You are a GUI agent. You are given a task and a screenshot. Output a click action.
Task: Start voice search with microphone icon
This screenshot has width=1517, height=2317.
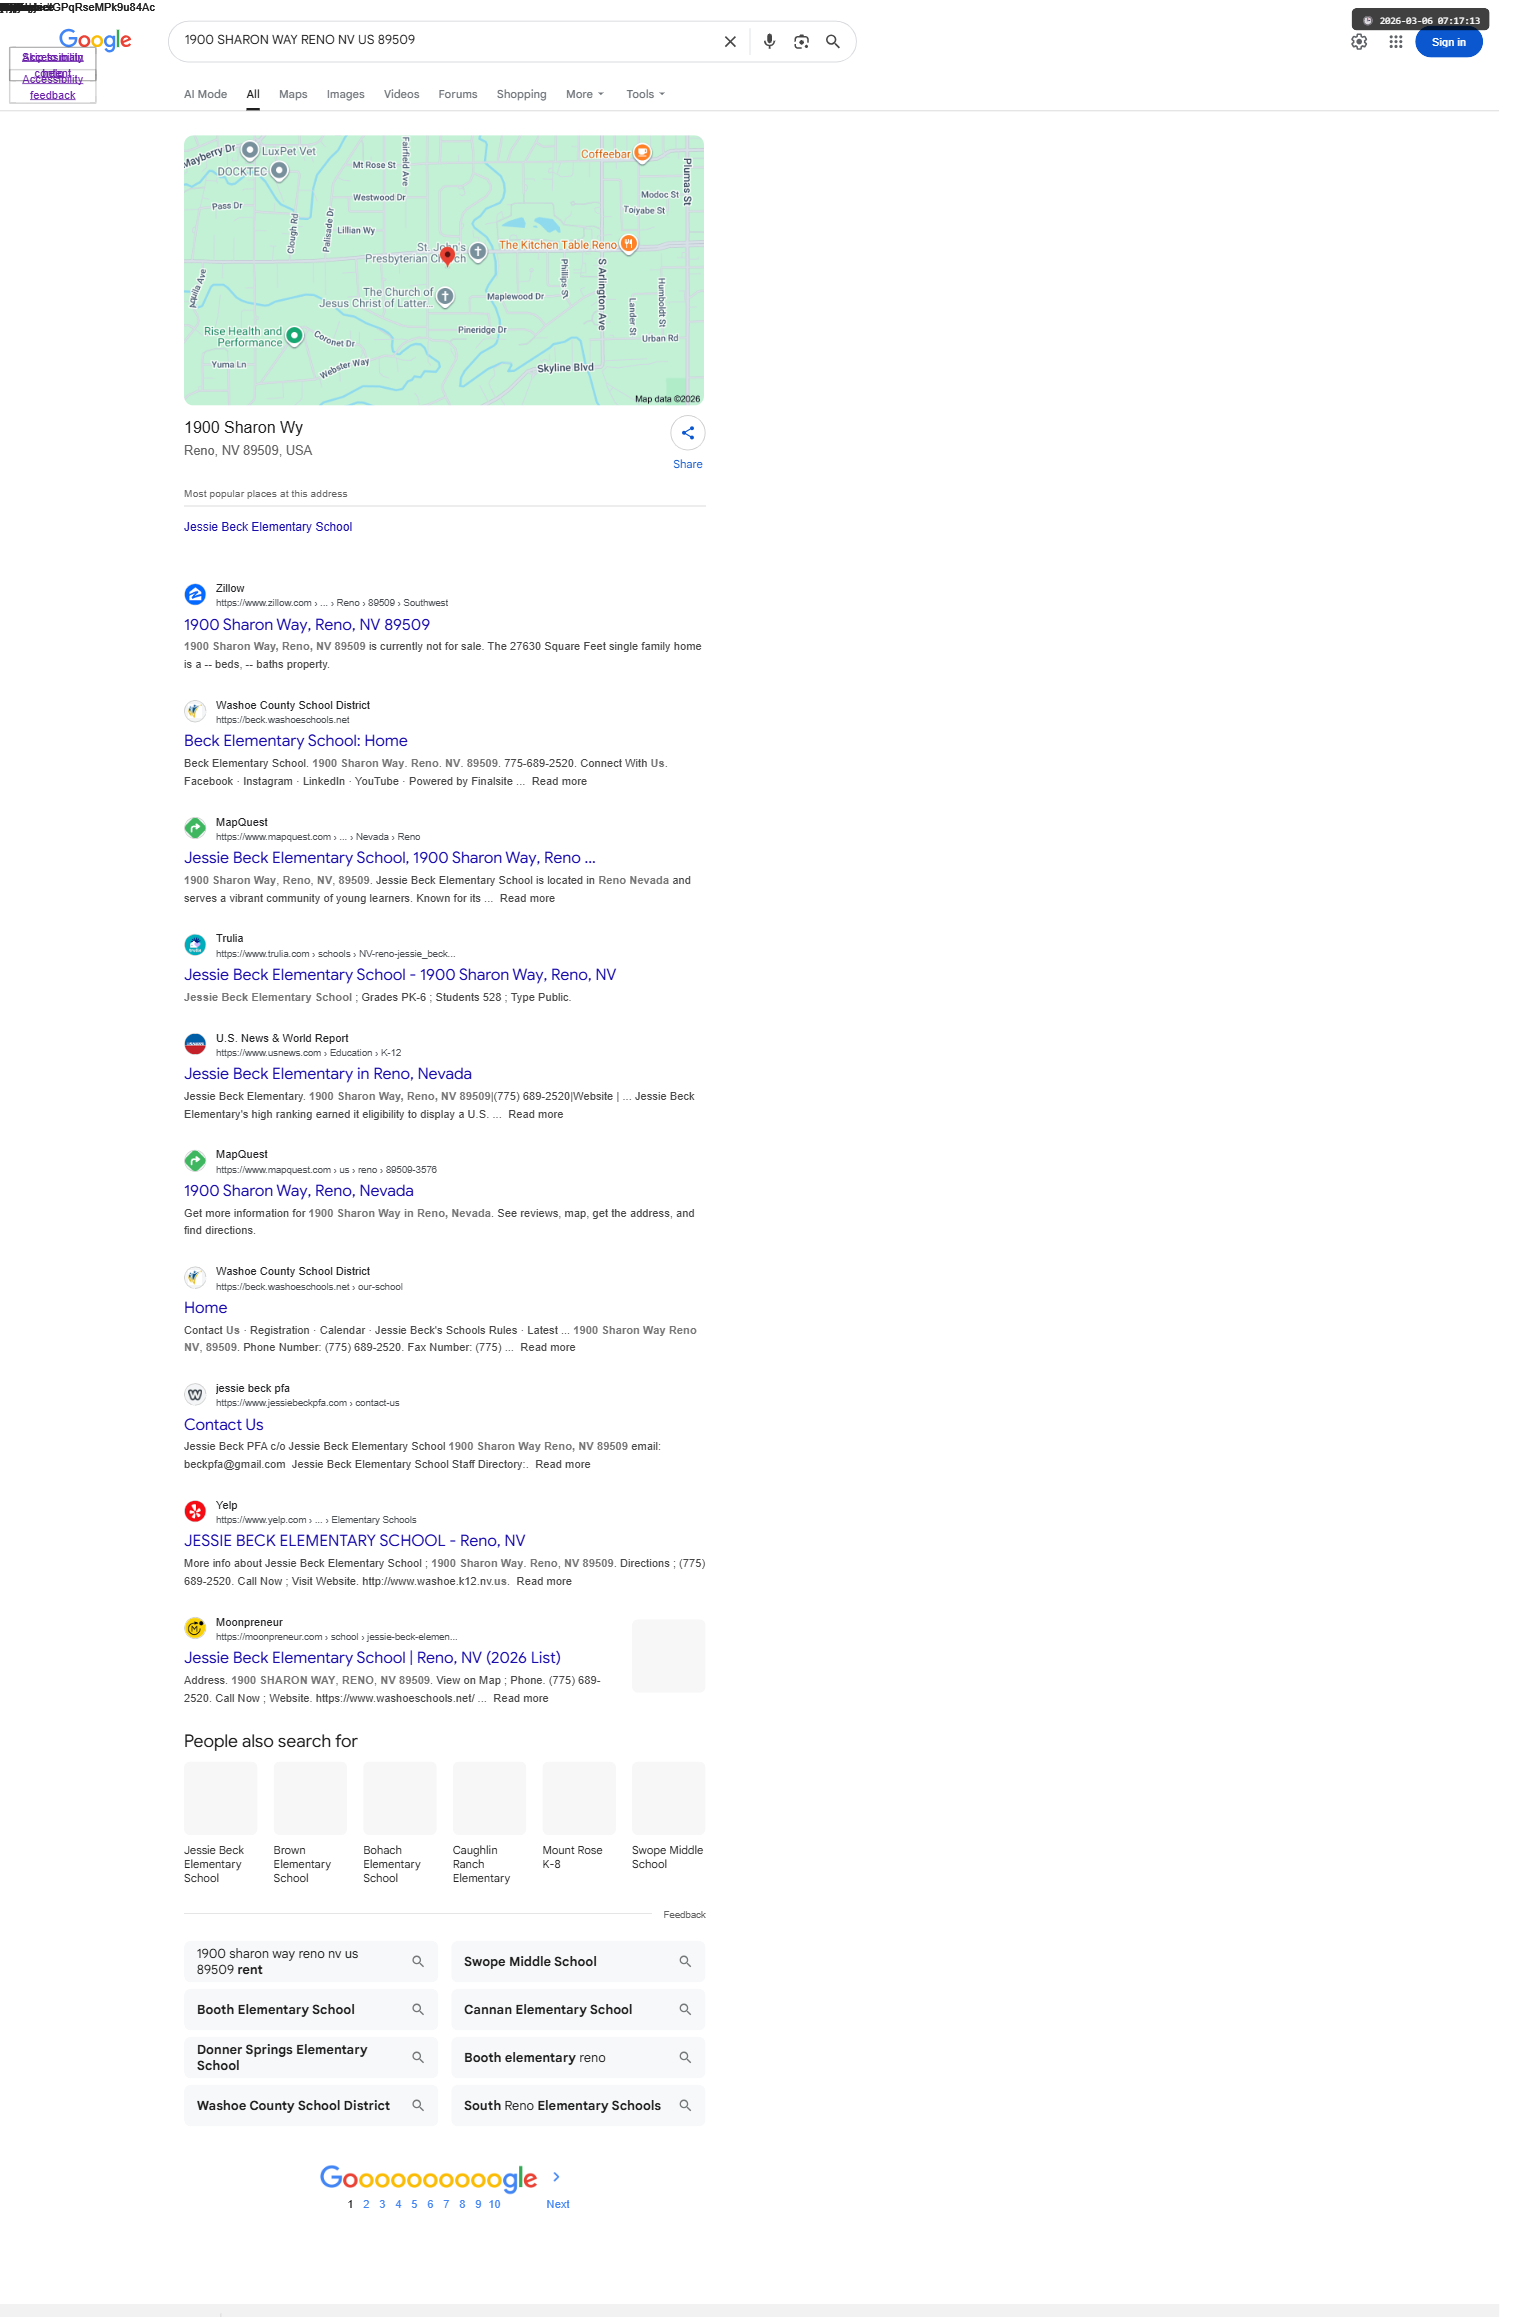(x=769, y=42)
